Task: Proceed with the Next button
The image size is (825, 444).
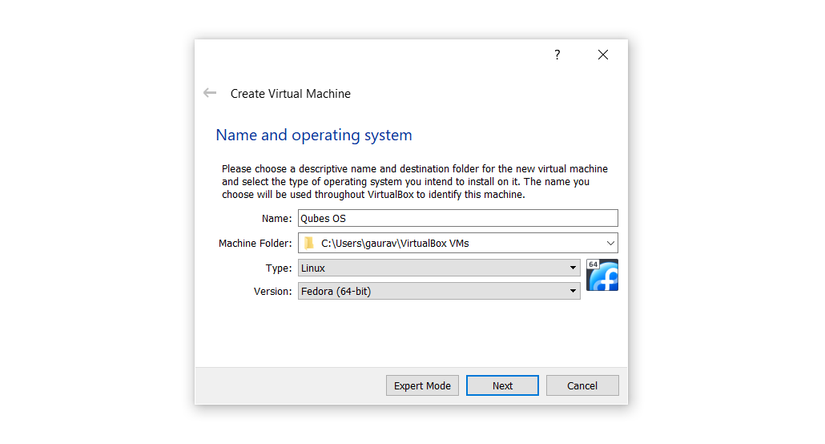Action: [502, 386]
